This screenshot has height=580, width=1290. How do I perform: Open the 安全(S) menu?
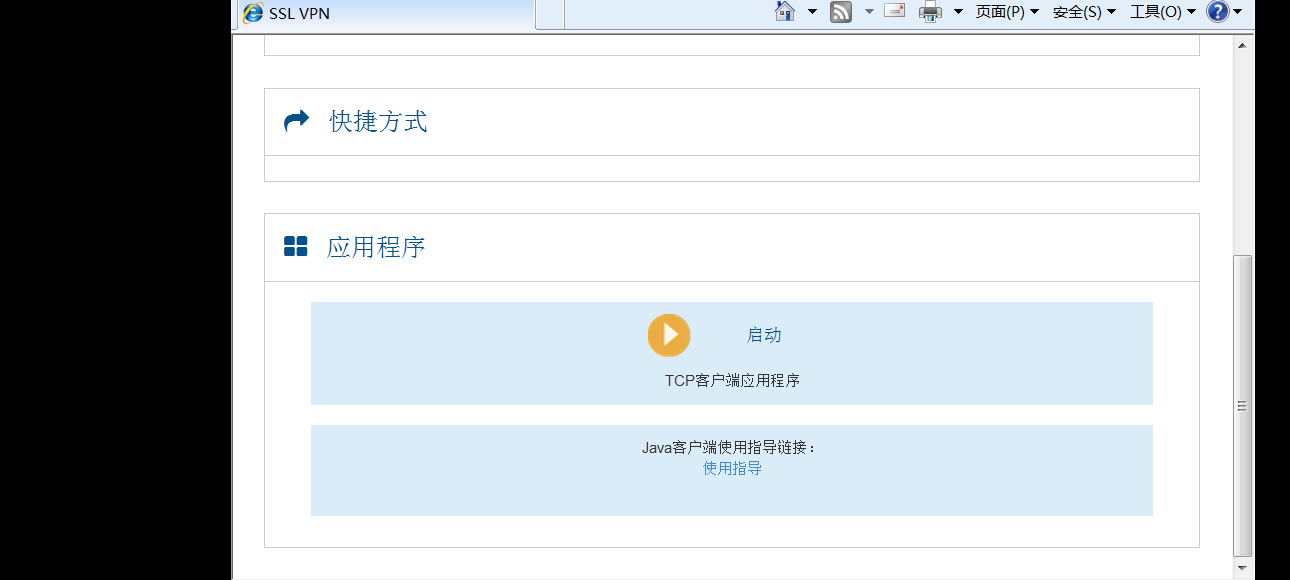point(1083,12)
